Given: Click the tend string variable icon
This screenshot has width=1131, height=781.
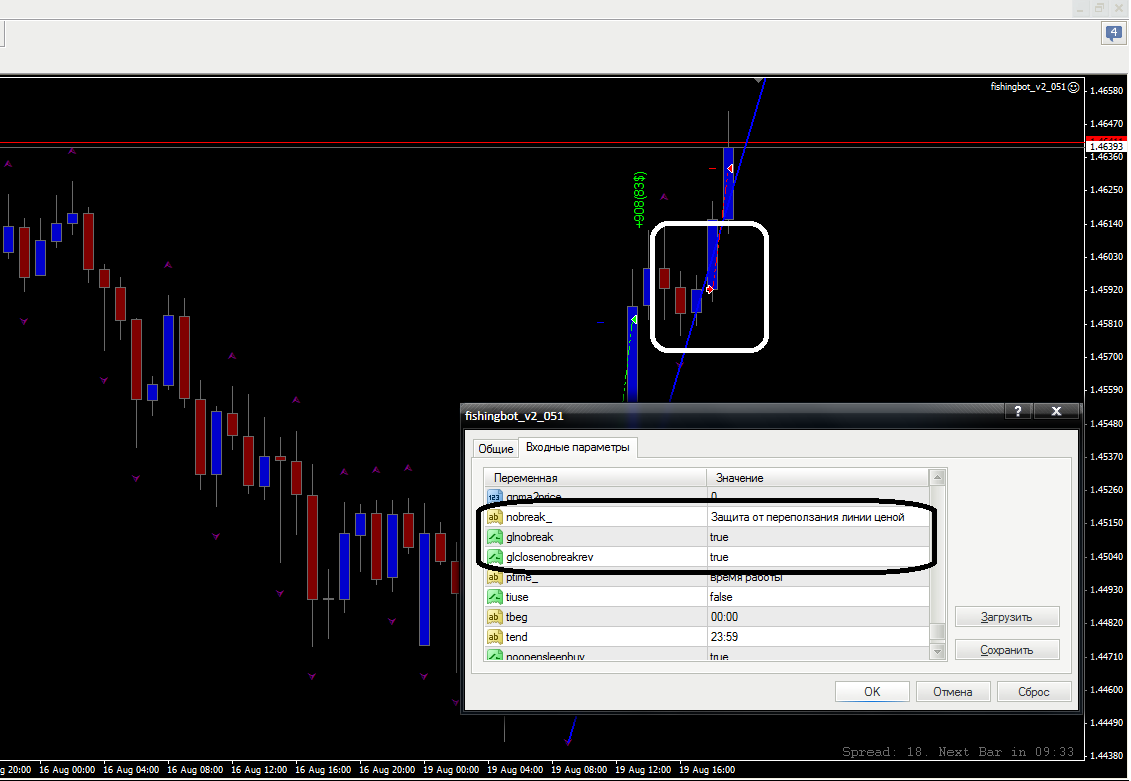Looking at the screenshot, I should coord(495,637).
